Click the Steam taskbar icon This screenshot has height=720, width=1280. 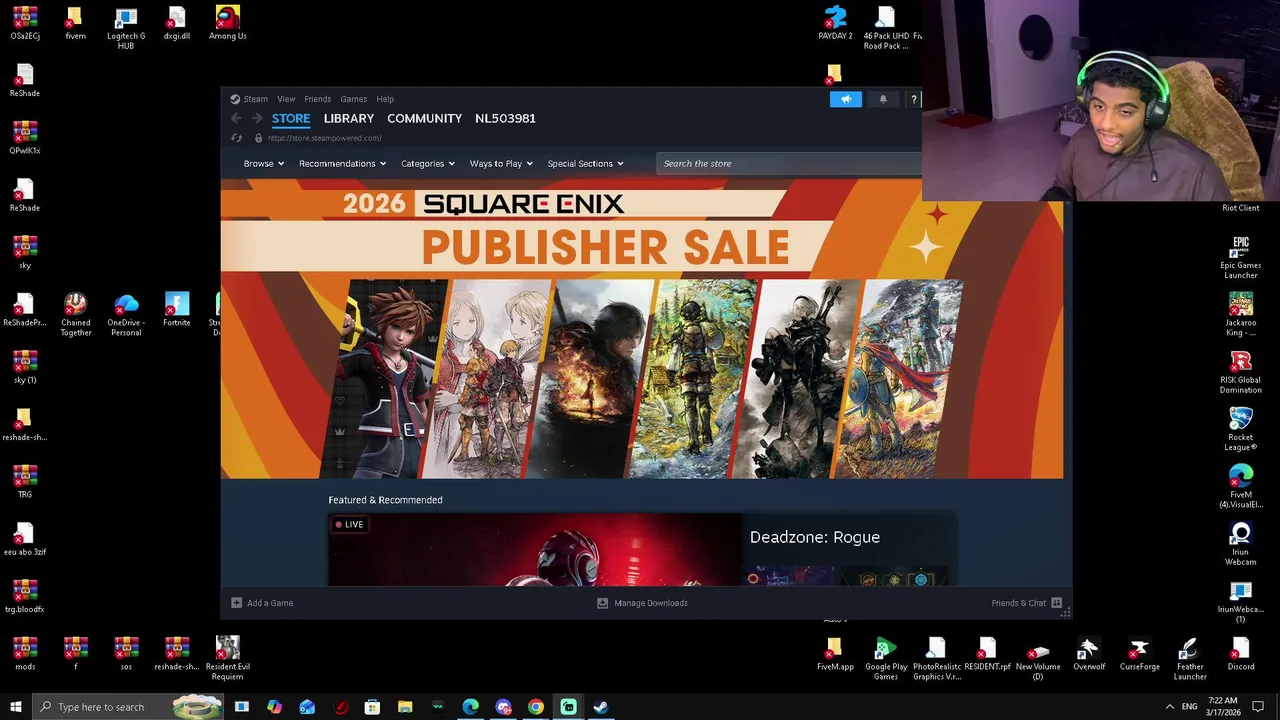pyautogui.click(x=601, y=707)
